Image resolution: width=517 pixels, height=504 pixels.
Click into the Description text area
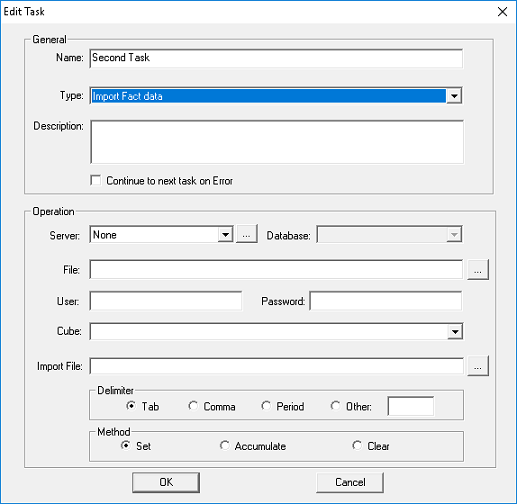(x=277, y=142)
